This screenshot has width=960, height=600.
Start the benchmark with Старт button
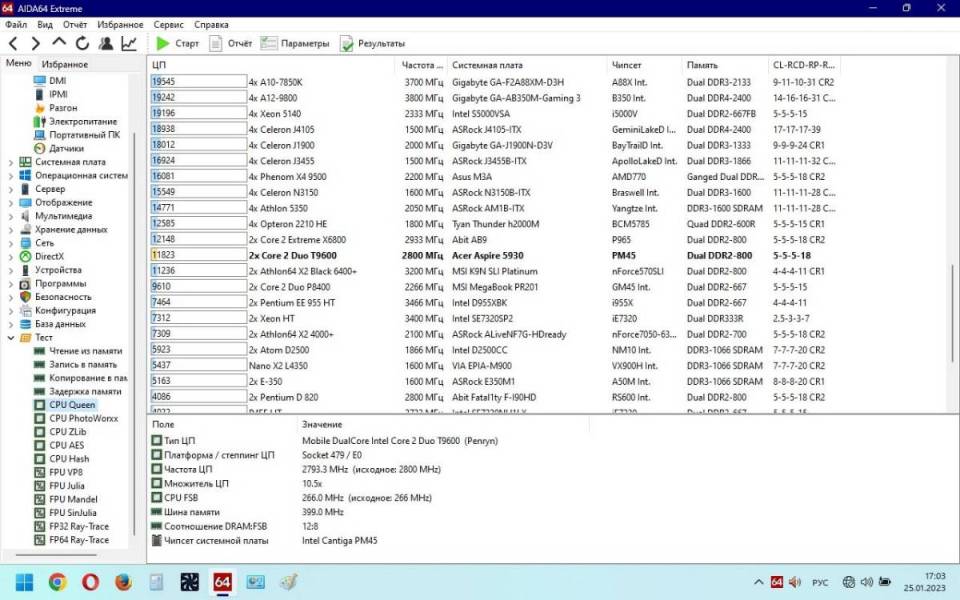[x=177, y=44]
